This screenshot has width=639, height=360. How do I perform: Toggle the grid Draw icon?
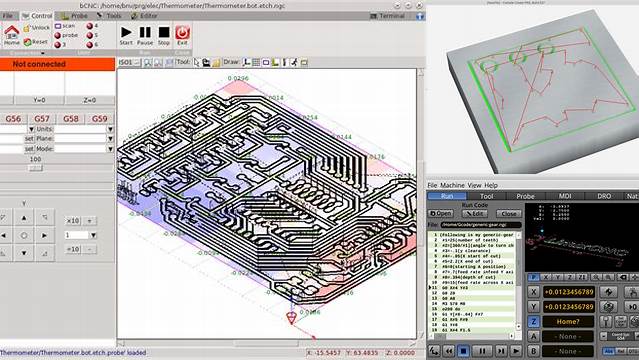[256, 62]
